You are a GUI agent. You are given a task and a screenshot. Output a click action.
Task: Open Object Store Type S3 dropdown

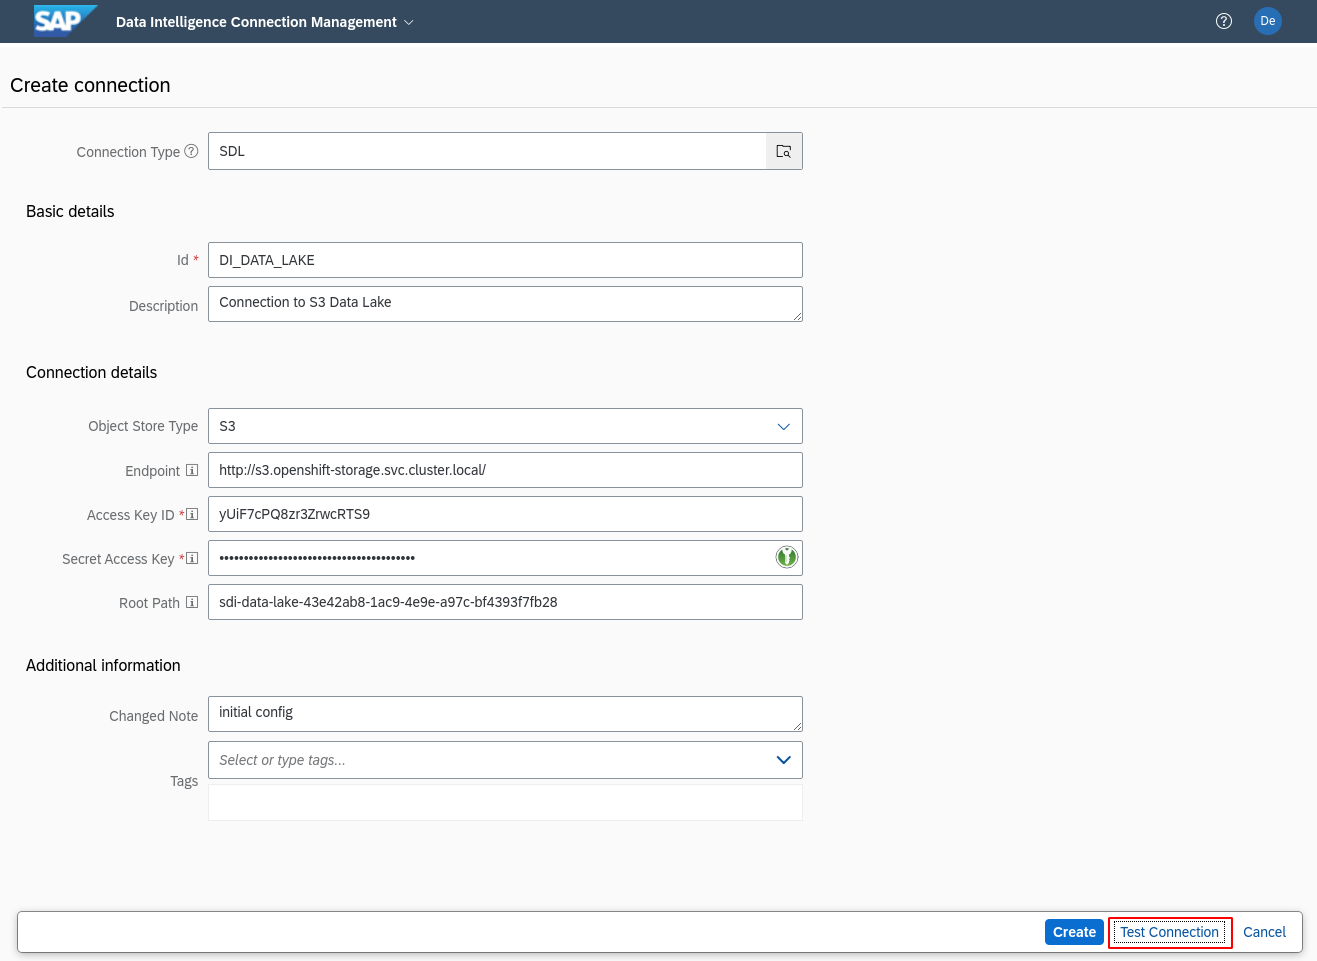505,426
